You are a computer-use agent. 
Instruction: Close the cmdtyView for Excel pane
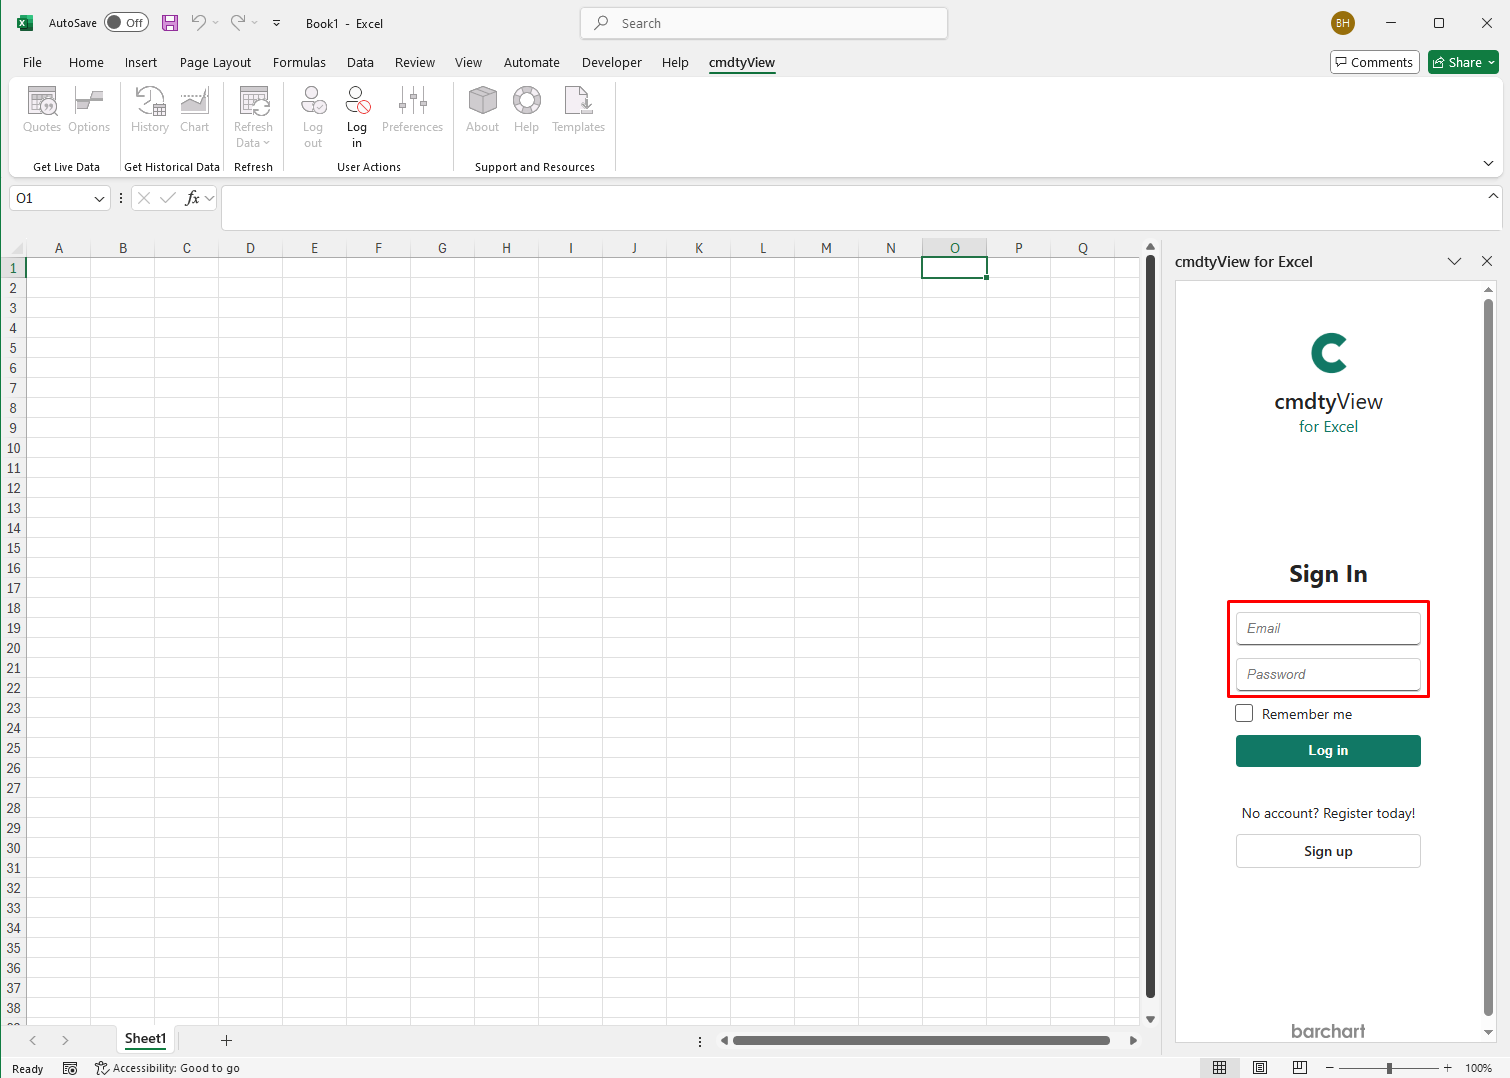coord(1487,261)
